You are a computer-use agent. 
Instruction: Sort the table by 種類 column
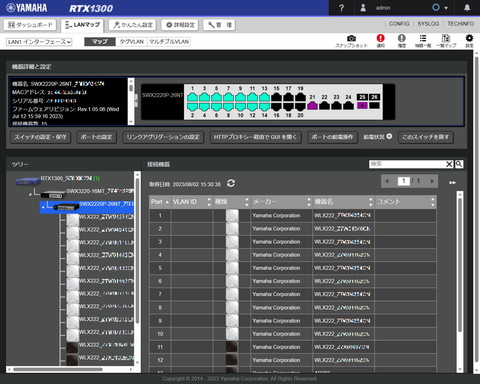click(231, 202)
